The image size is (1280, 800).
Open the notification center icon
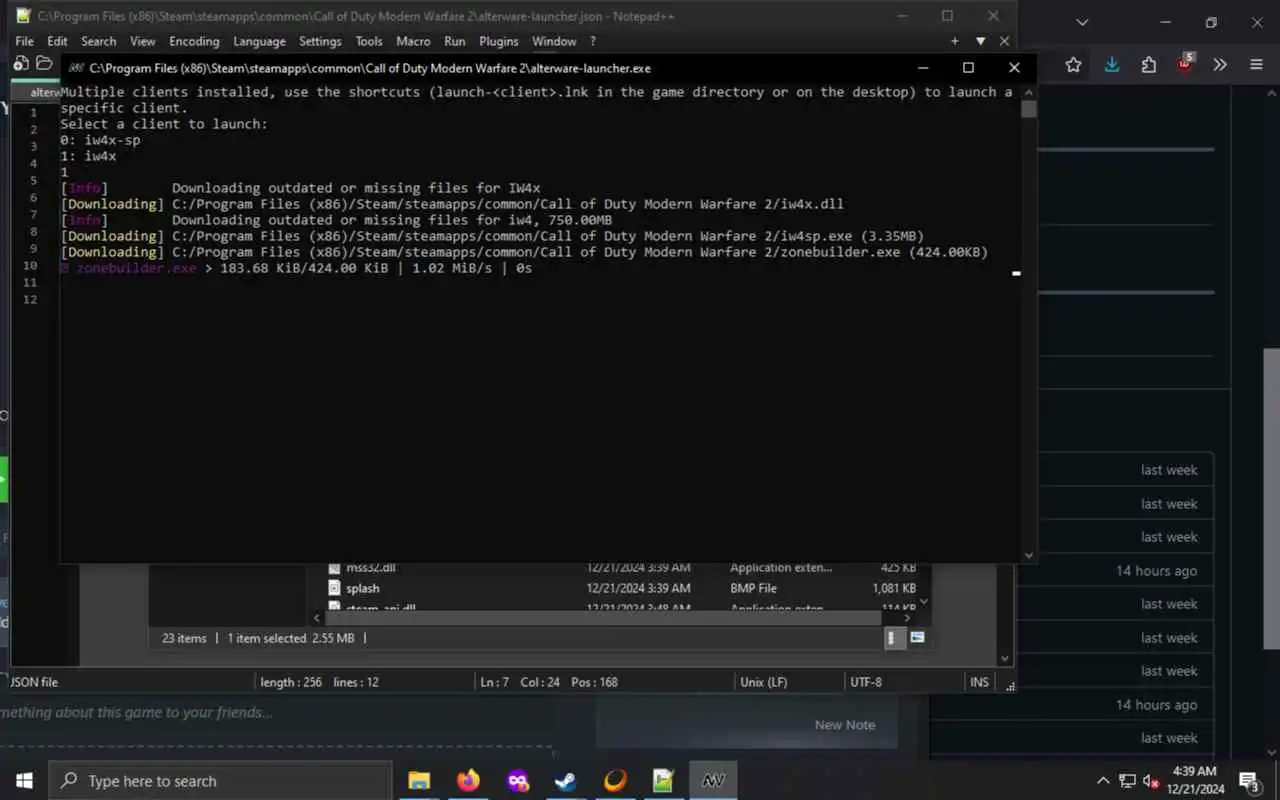point(1250,781)
